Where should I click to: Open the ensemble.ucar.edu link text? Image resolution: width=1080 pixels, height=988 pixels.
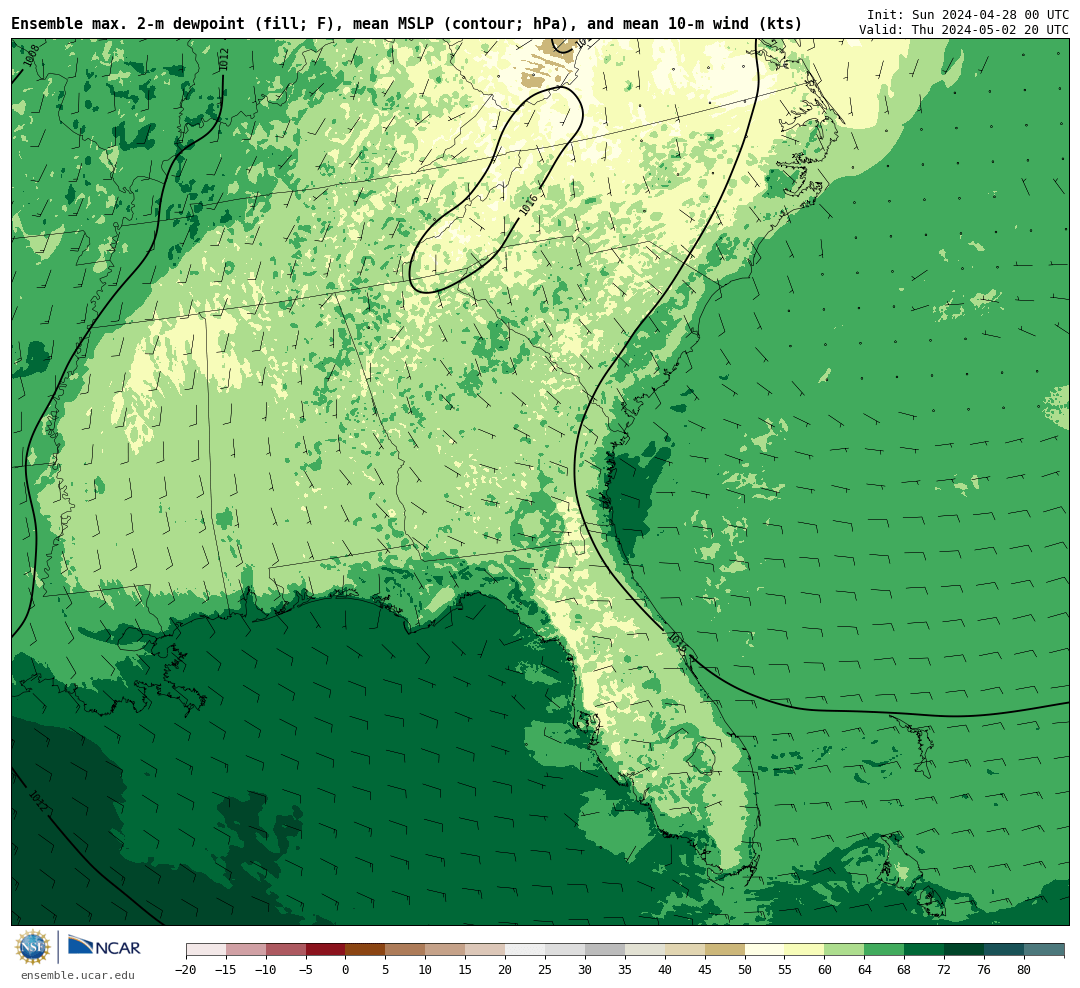78,976
